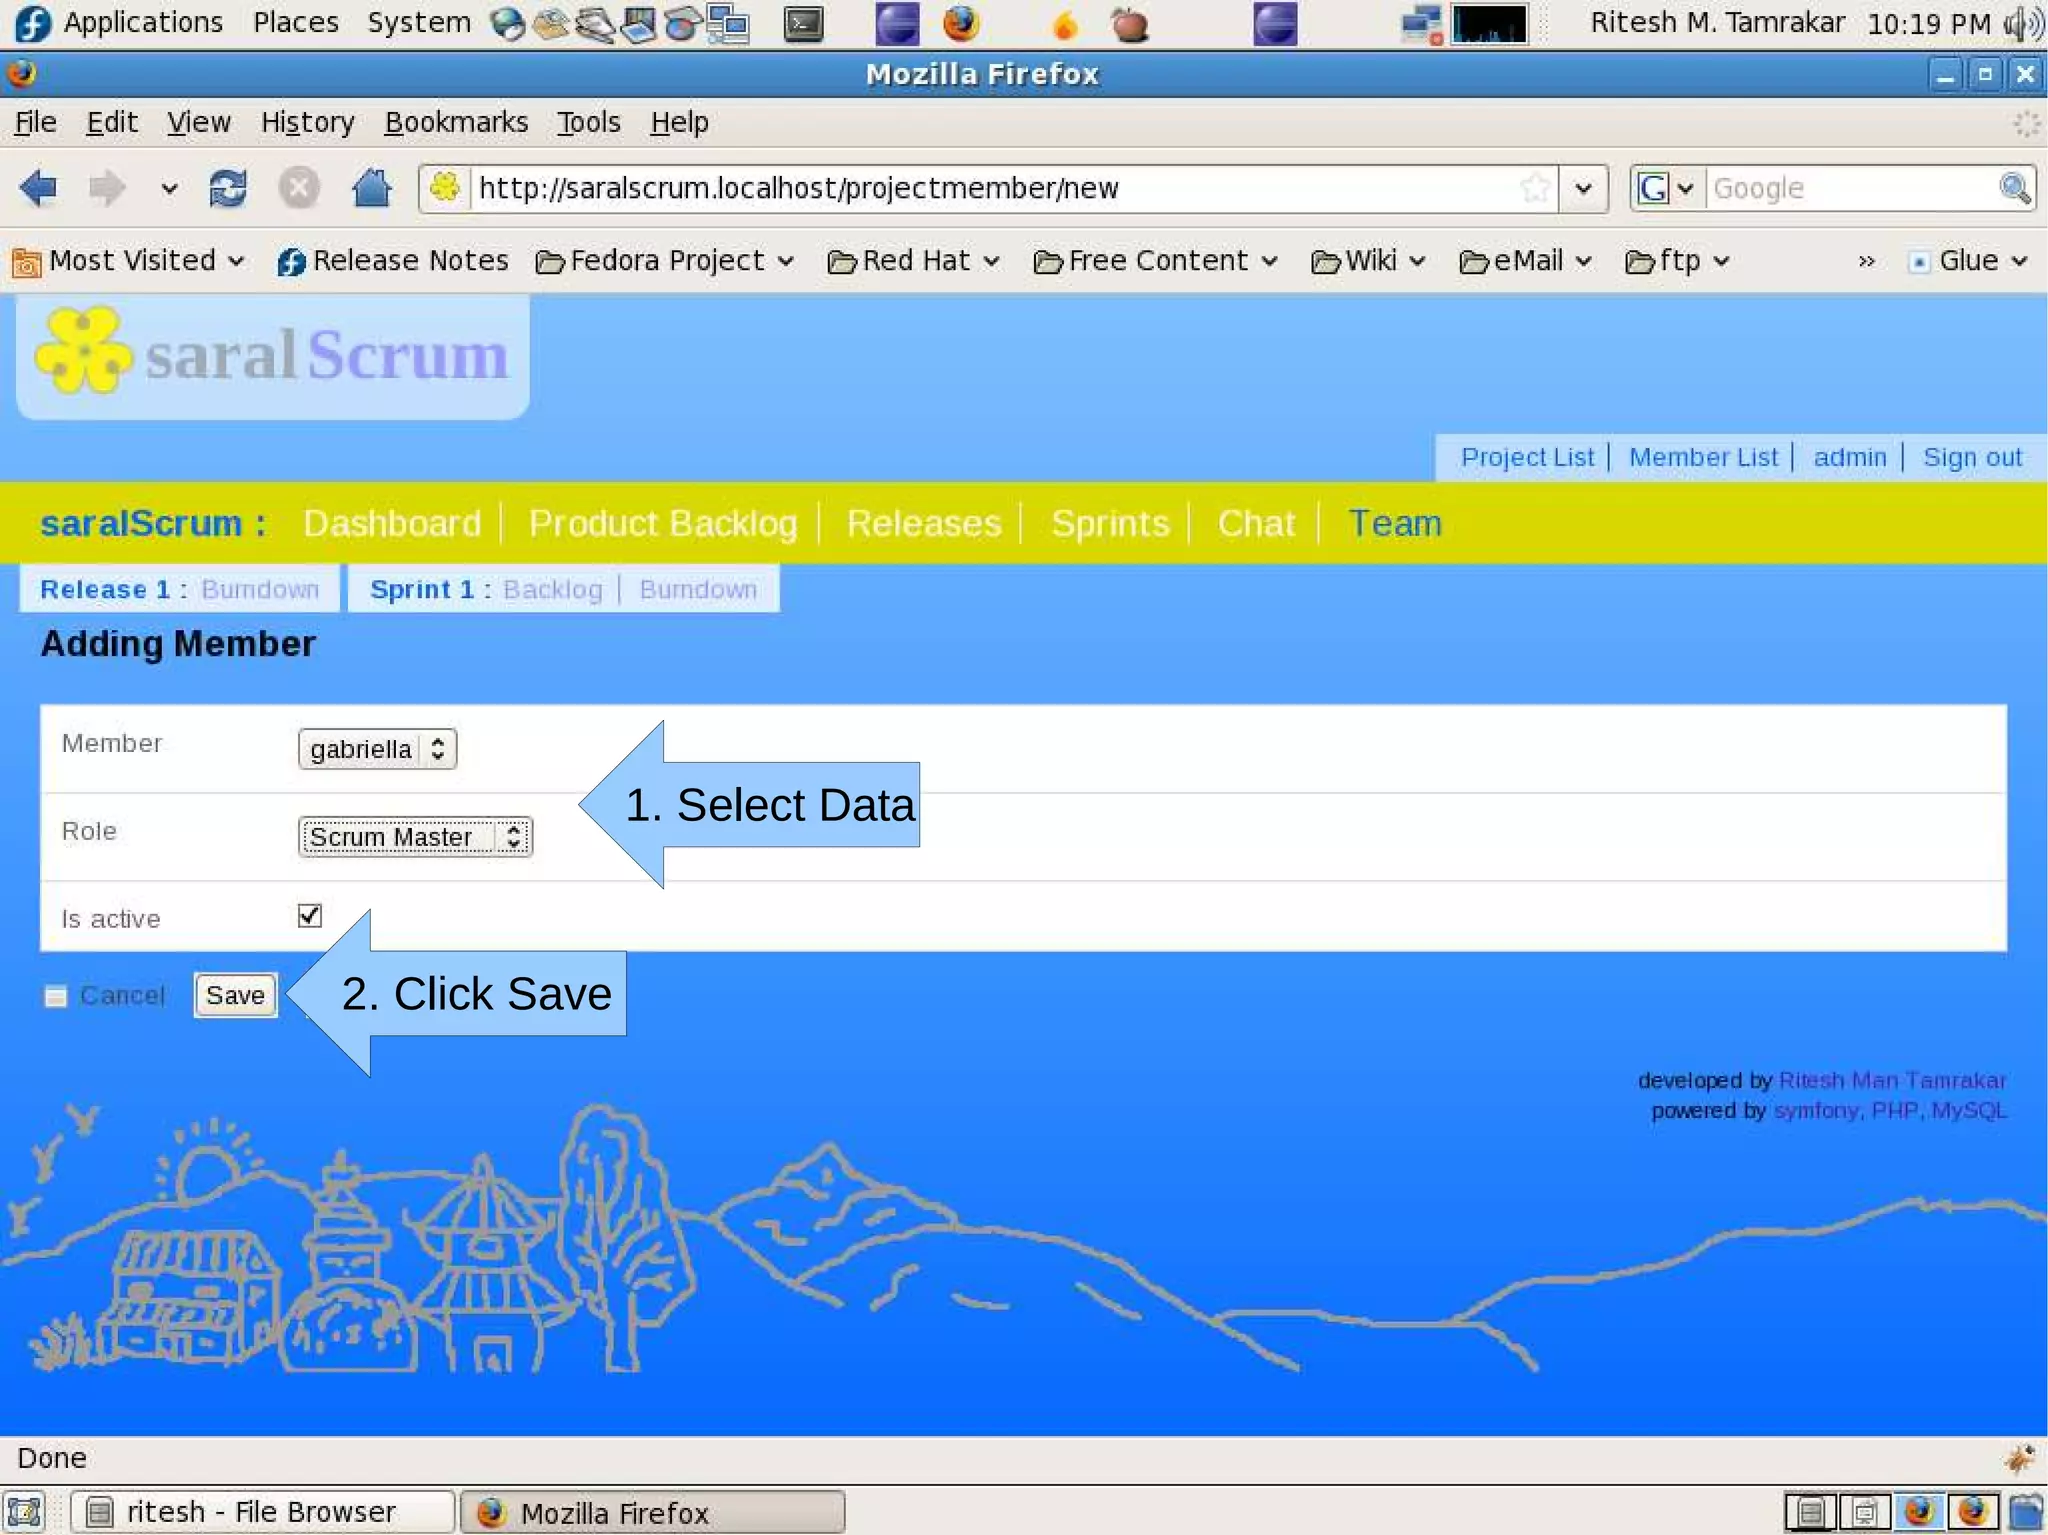Image resolution: width=2048 pixels, height=1535 pixels.
Task: Go to the Chat tab
Action: [1256, 523]
